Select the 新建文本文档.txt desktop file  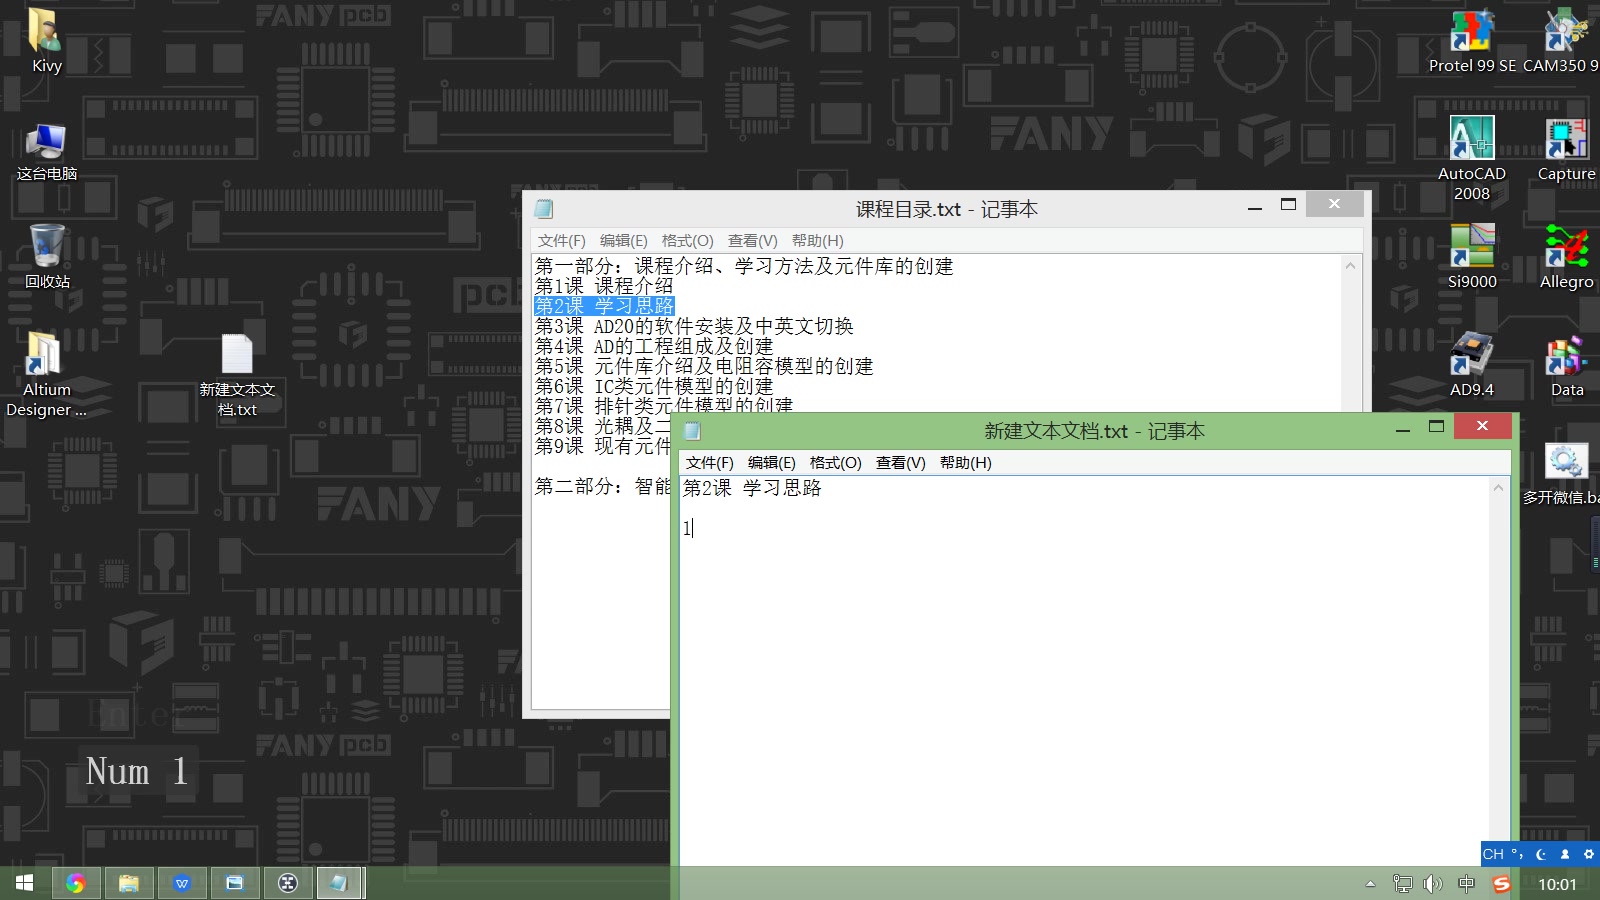pos(237,376)
